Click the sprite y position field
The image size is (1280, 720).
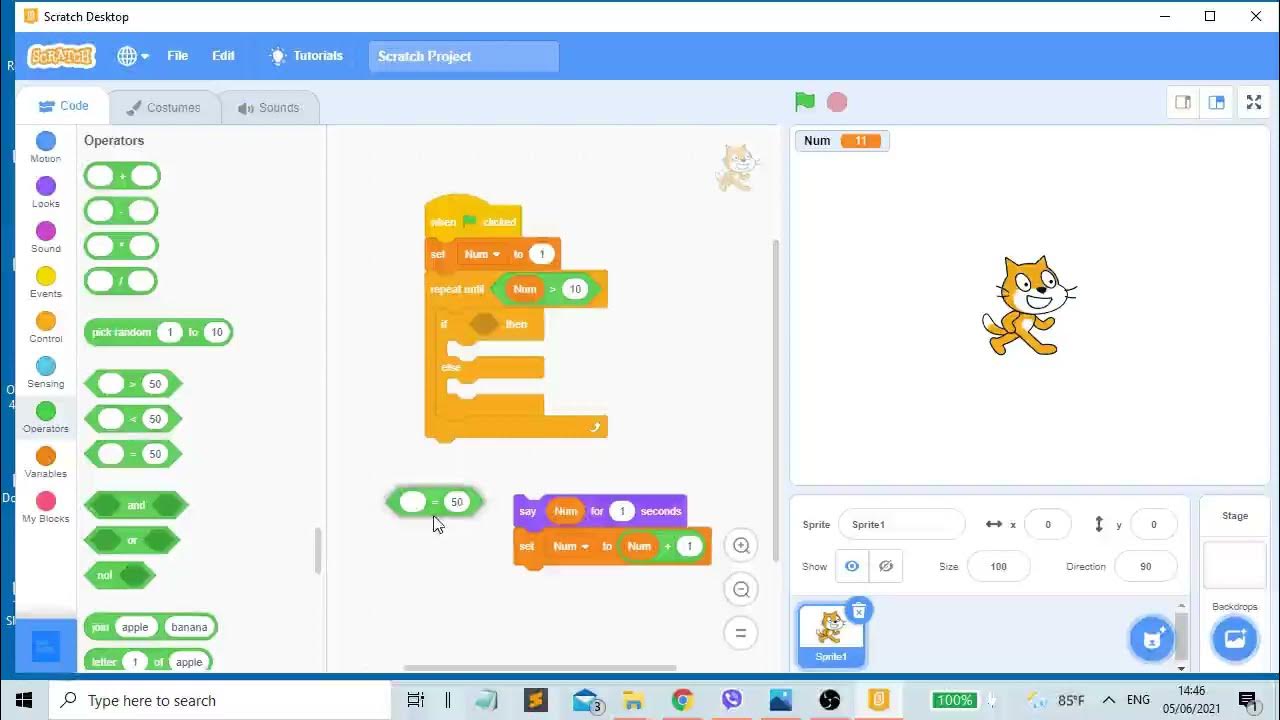coord(1153,524)
